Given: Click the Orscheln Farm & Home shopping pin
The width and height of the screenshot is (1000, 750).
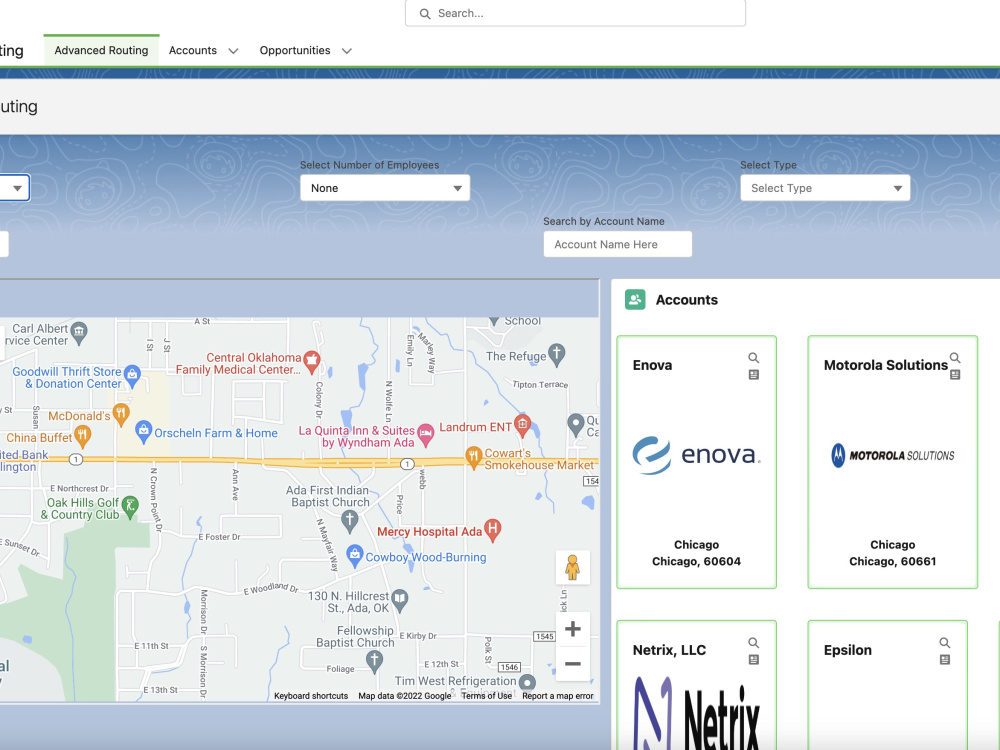Looking at the screenshot, I should [143, 431].
